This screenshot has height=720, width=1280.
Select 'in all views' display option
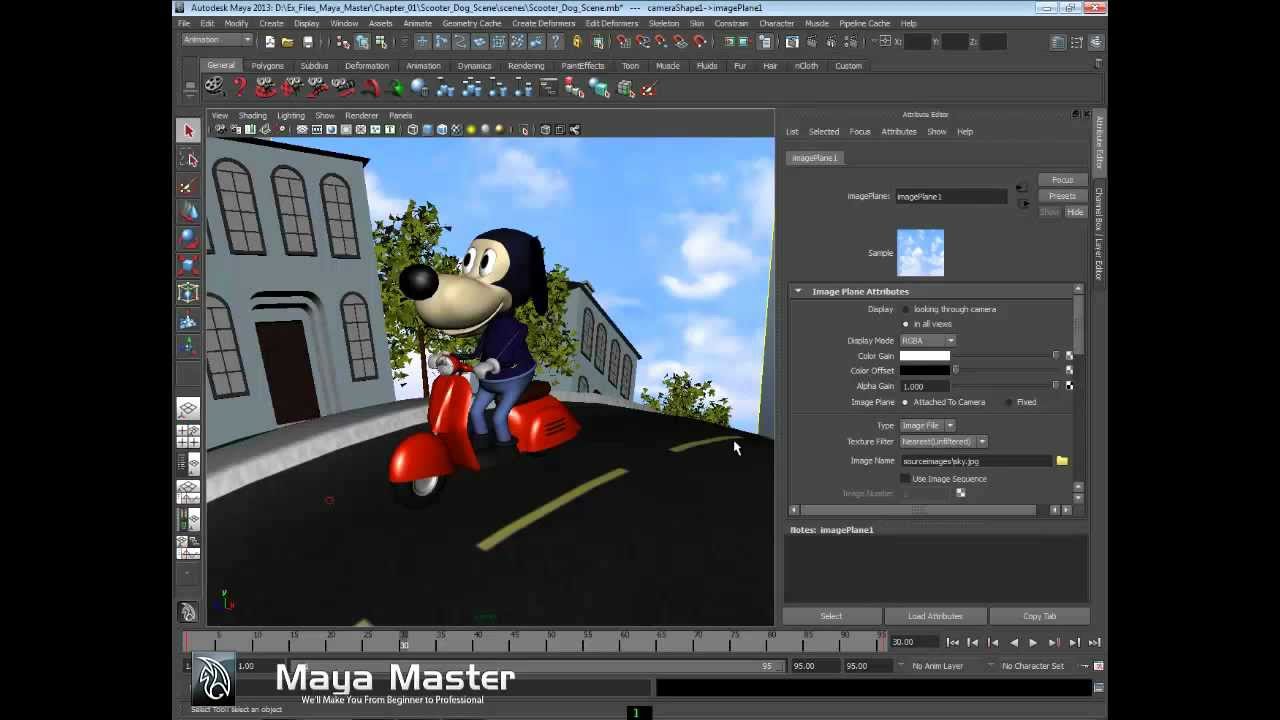[906, 324]
